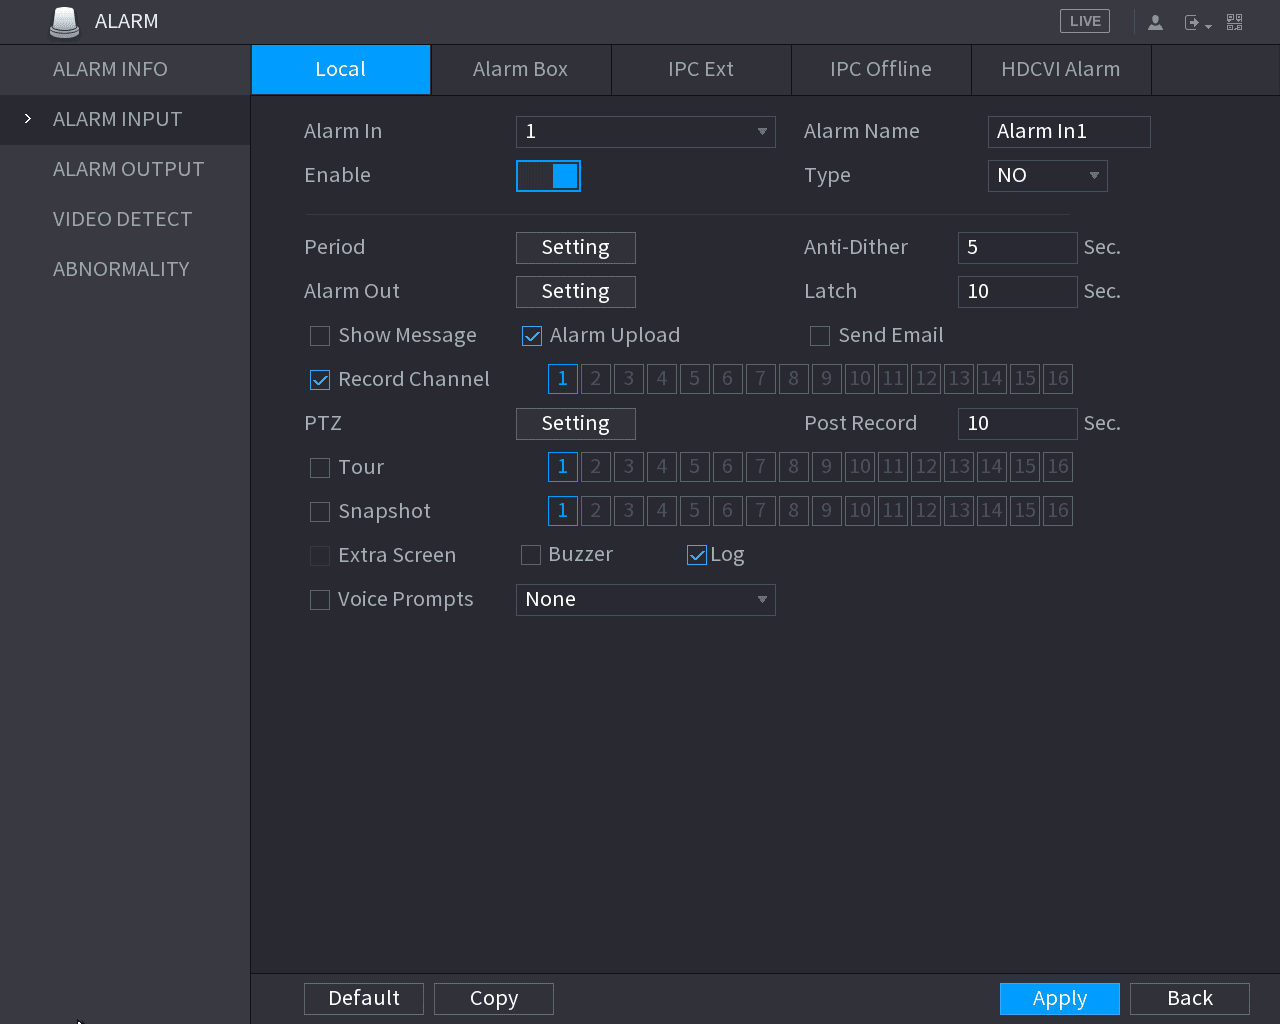The width and height of the screenshot is (1280, 1024).
Task: Click the Post Record seconds field
Action: pos(1018,424)
